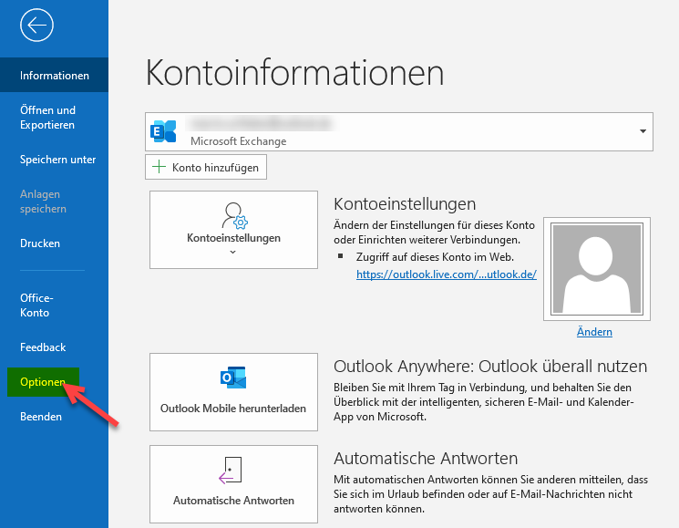This screenshot has height=528, width=679.
Task: Click the Kontoeinstellungen person-gear icon
Action: point(234,215)
